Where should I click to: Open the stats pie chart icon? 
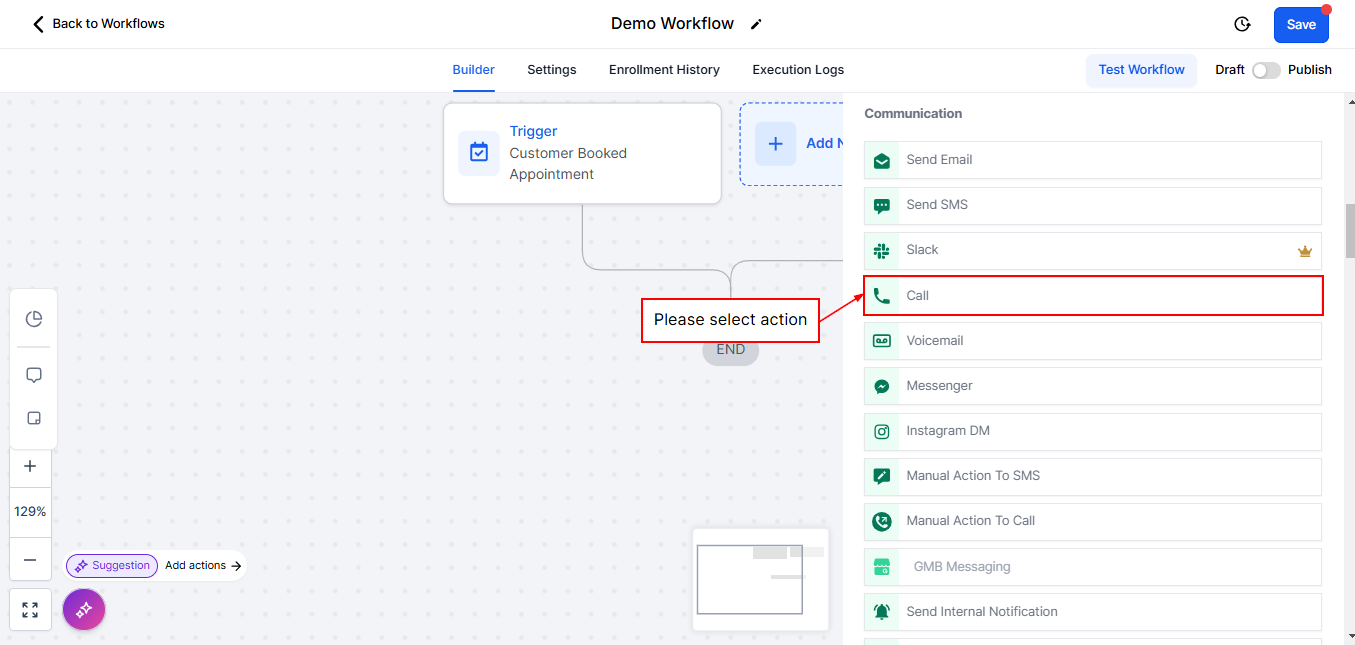pos(34,319)
